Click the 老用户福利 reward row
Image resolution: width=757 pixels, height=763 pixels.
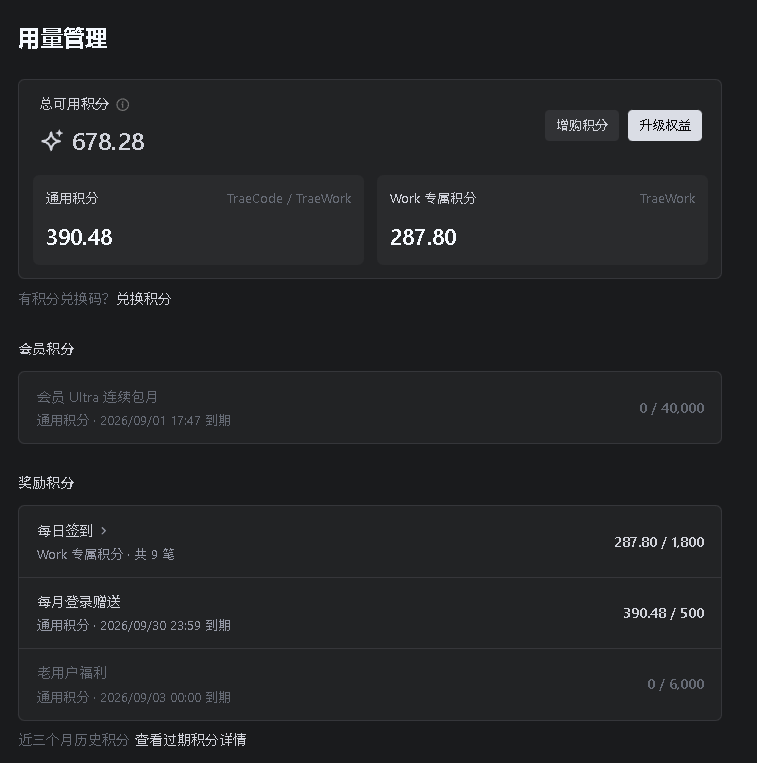pyautogui.click(x=370, y=684)
